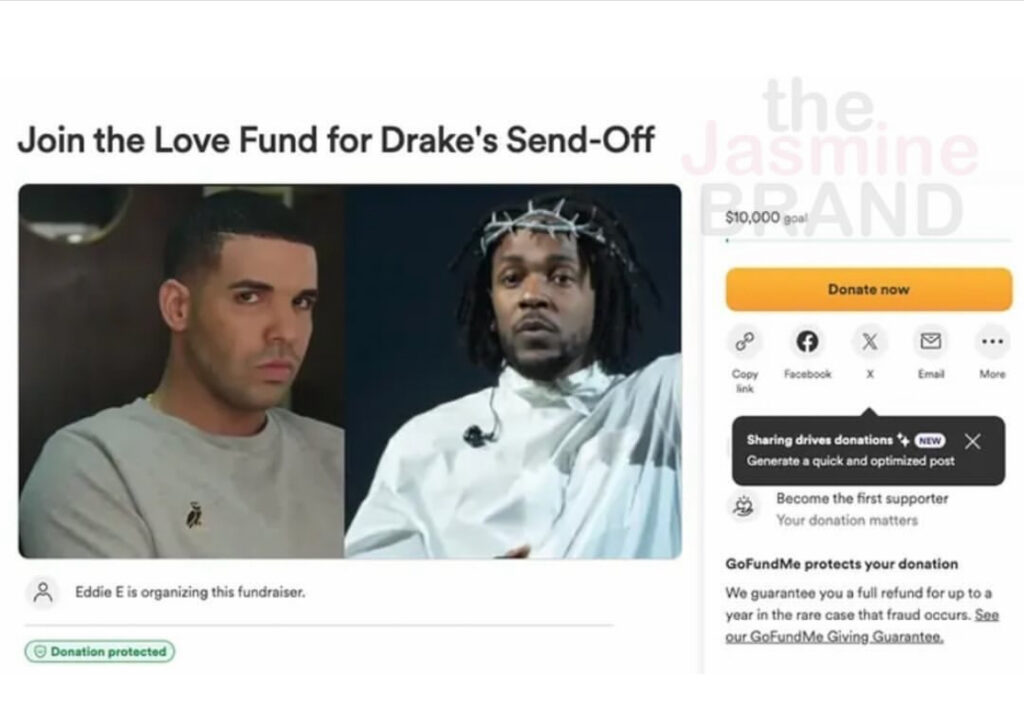Open the Email share envelope icon
Viewport: 1024px width, 719px height.
coord(931,342)
